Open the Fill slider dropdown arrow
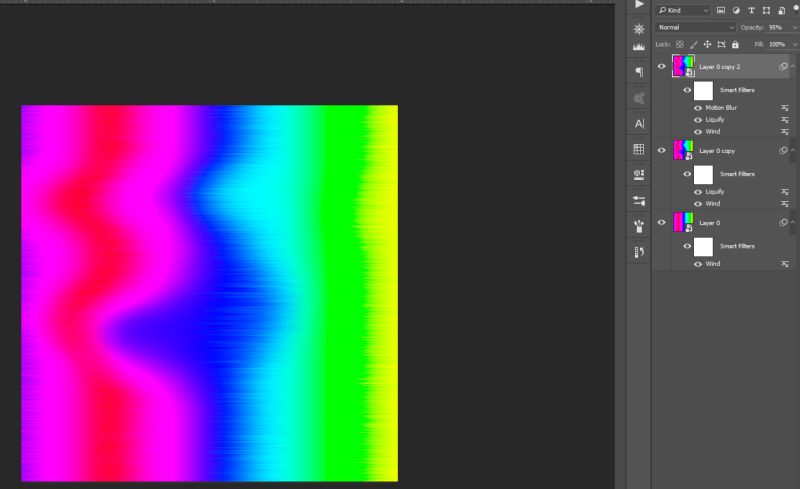800x489 pixels. pos(794,44)
